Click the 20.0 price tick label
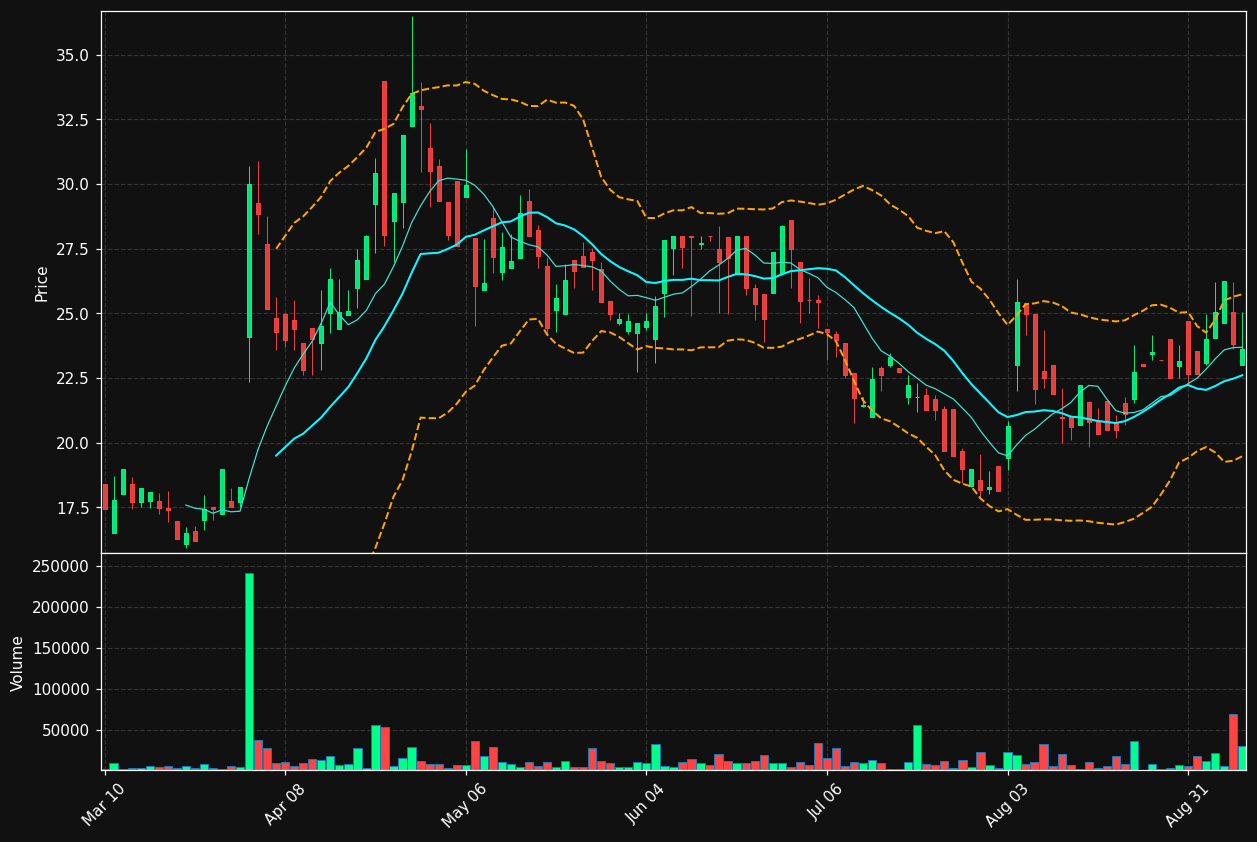 pyautogui.click(x=71, y=444)
